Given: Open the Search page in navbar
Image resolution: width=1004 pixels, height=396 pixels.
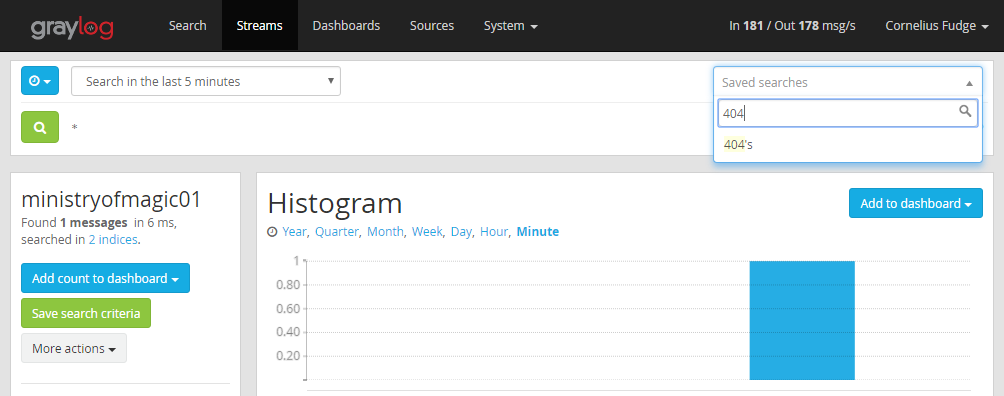Looking at the screenshot, I should tap(188, 26).
